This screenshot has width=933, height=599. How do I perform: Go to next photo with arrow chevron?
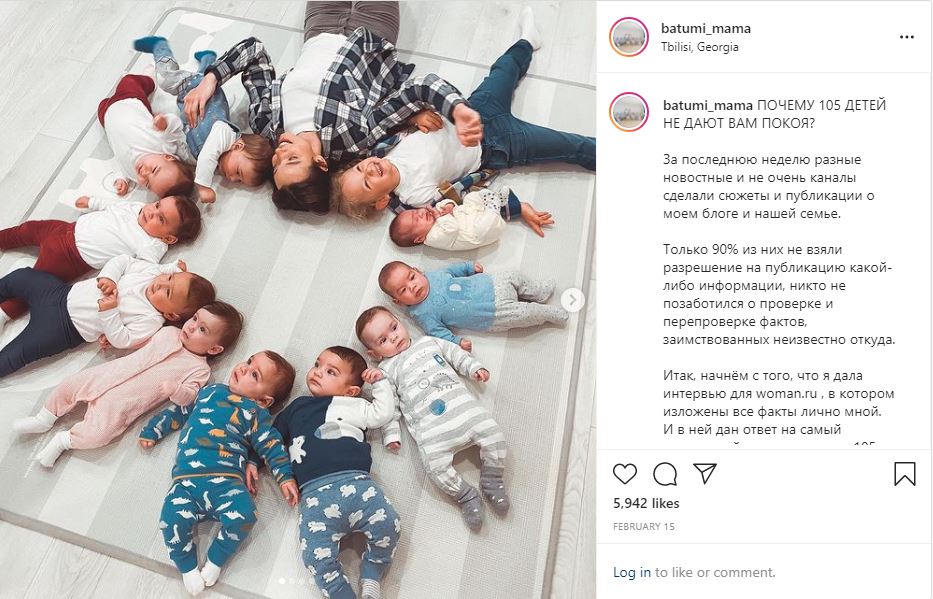[x=572, y=300]
